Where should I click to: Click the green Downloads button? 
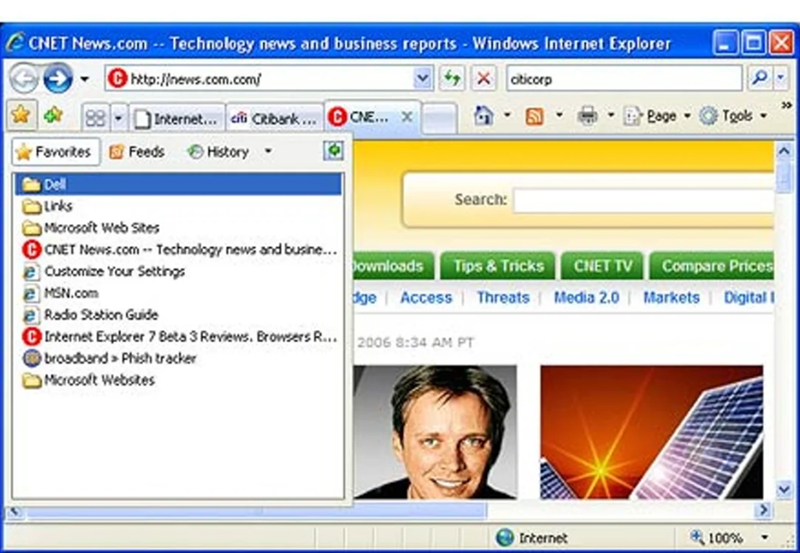tap(393, 266)
